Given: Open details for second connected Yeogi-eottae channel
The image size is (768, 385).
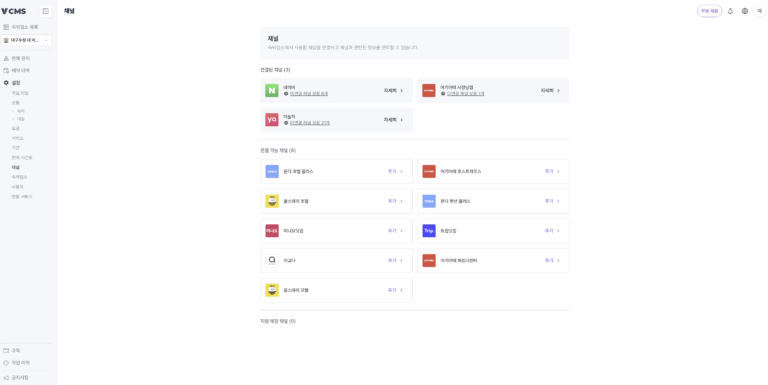Looking at the screenshot, I should point(551,91).
